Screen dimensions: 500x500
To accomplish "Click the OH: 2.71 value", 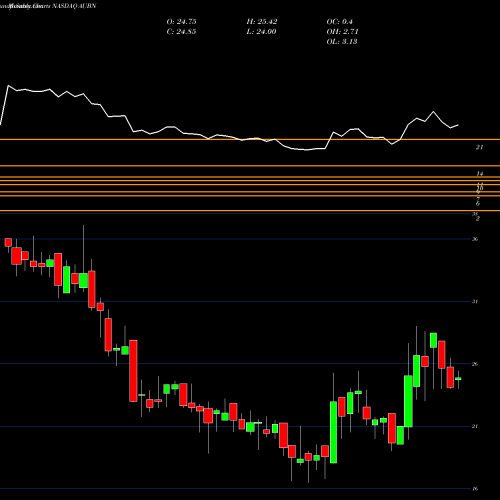I will pos(342,32).
